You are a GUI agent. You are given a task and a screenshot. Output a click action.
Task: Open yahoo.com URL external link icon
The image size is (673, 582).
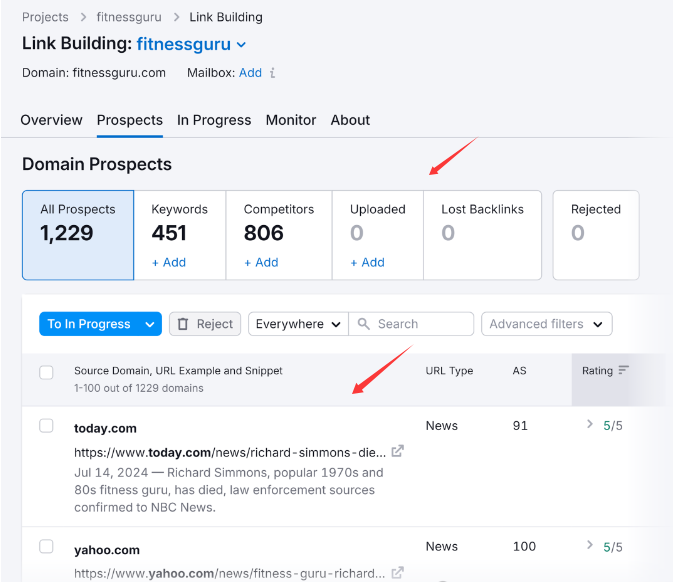[397, 573]
